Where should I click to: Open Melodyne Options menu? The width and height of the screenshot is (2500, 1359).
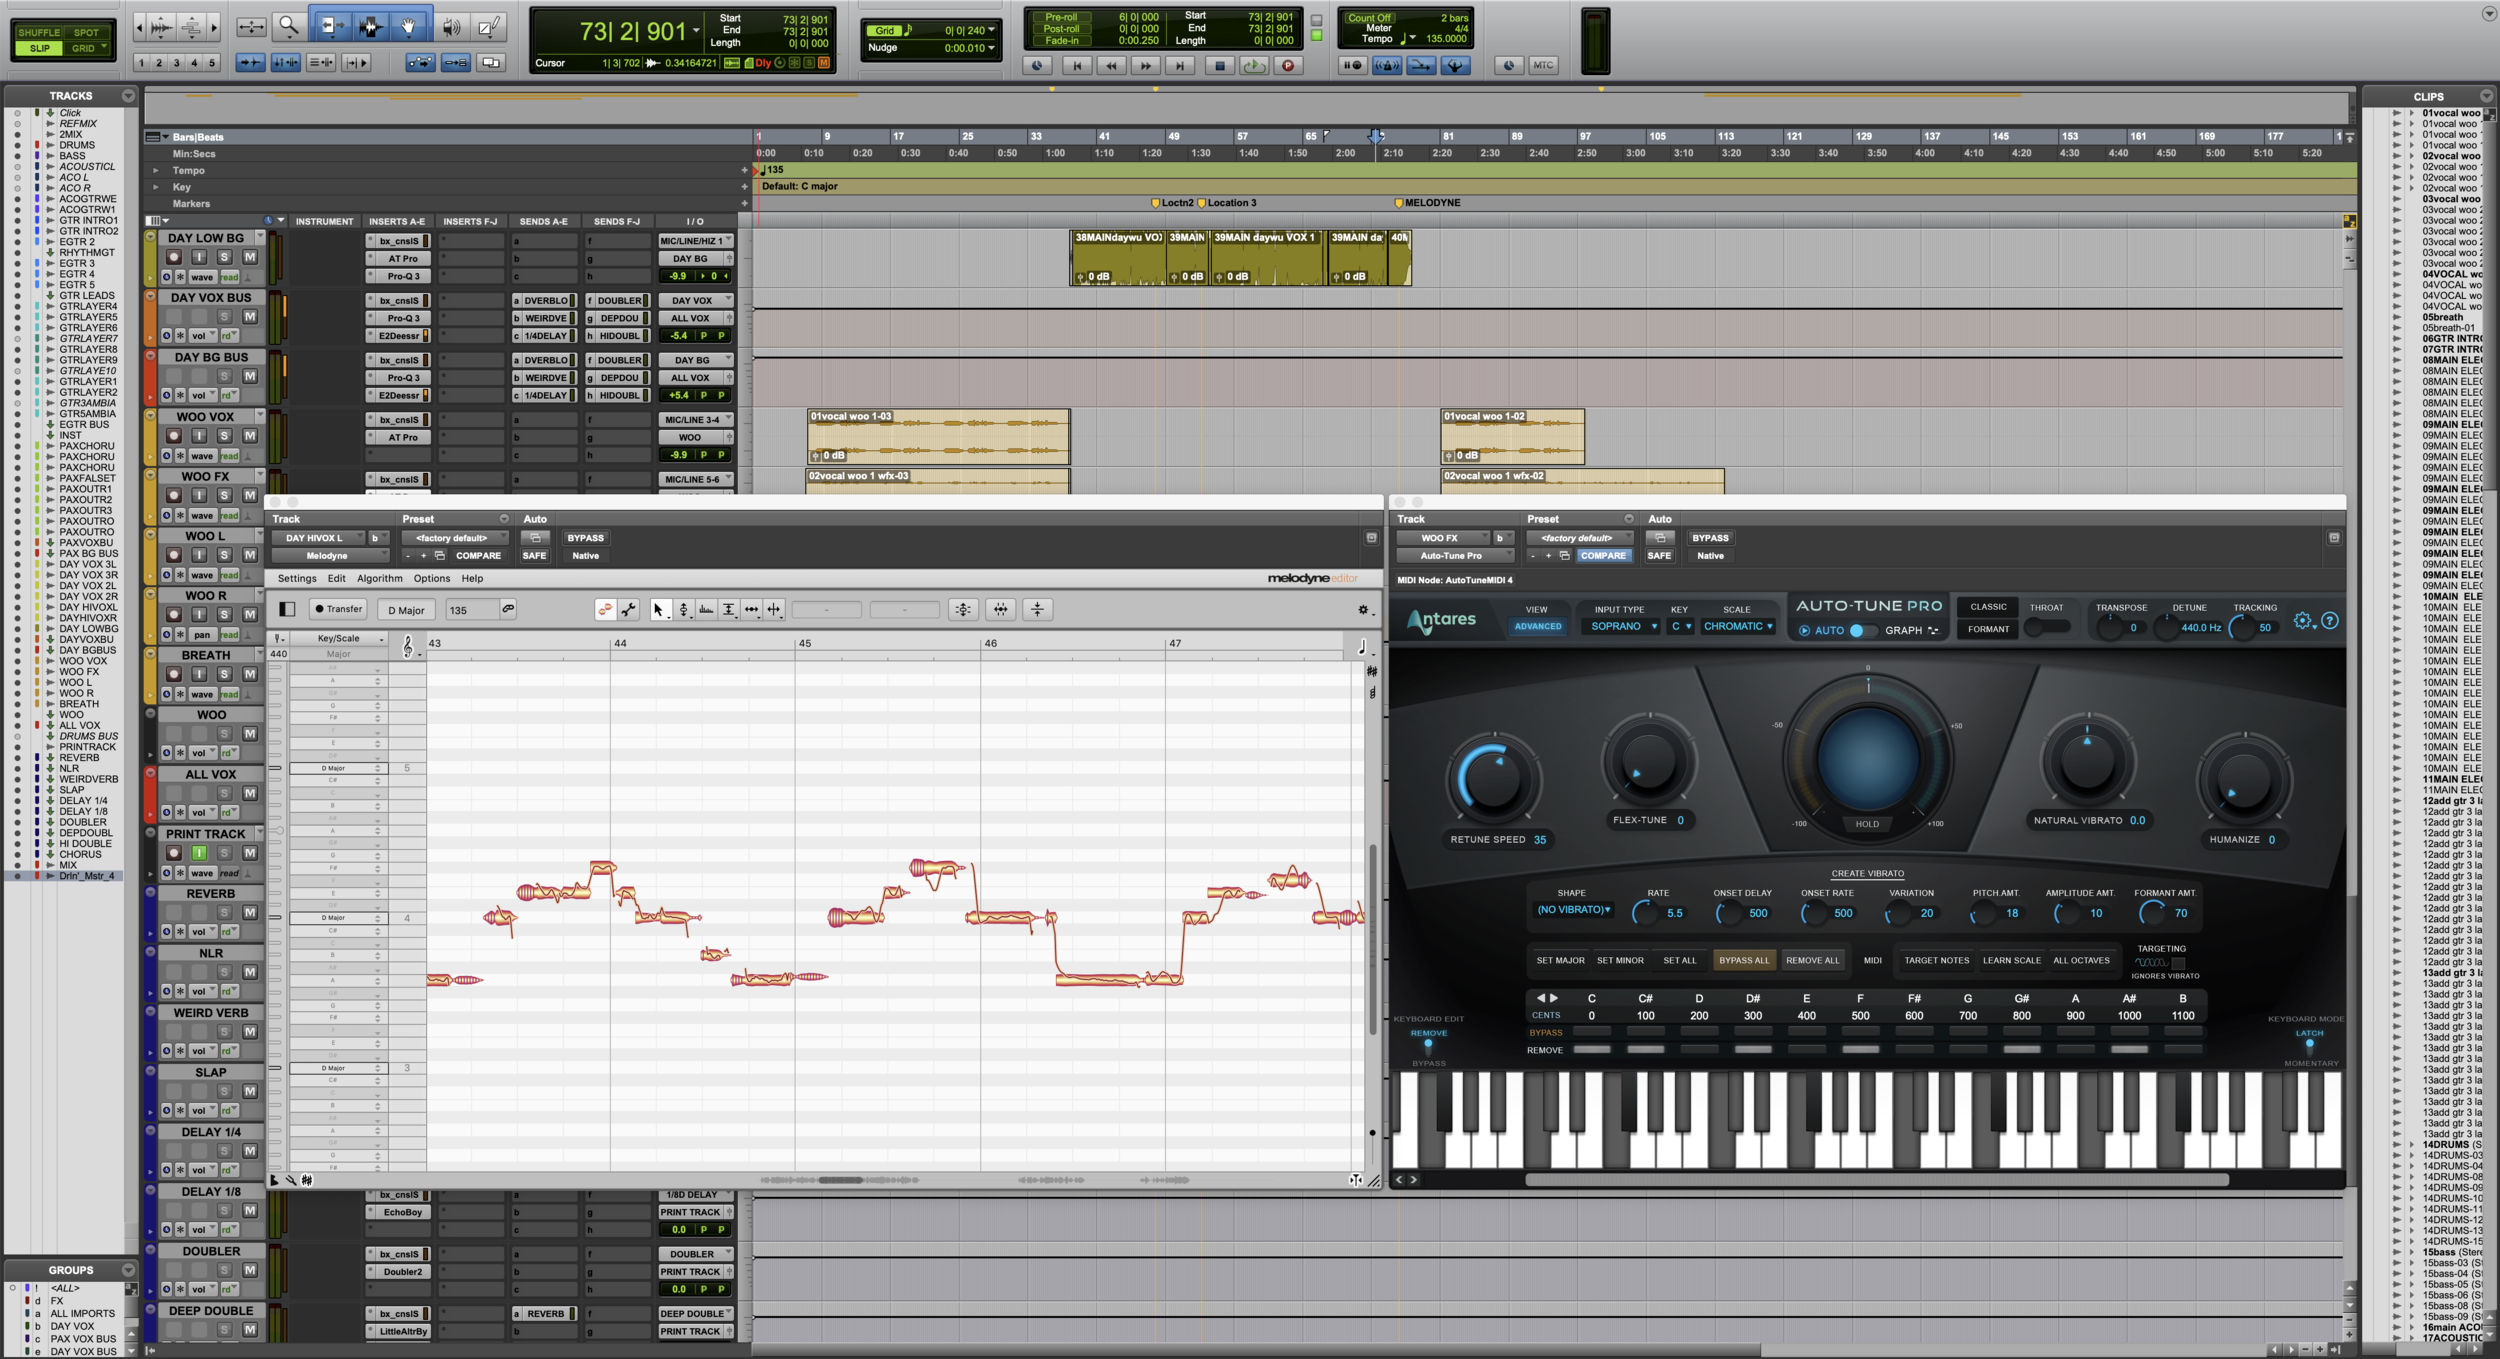tap(432, 579)
